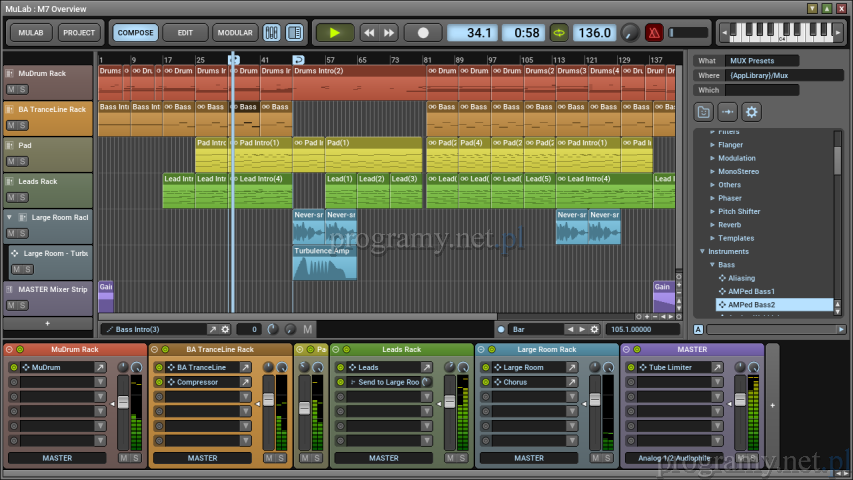Click the Fast Forward transport button
This screenshot has height=480, width=853.
(389, 33)
